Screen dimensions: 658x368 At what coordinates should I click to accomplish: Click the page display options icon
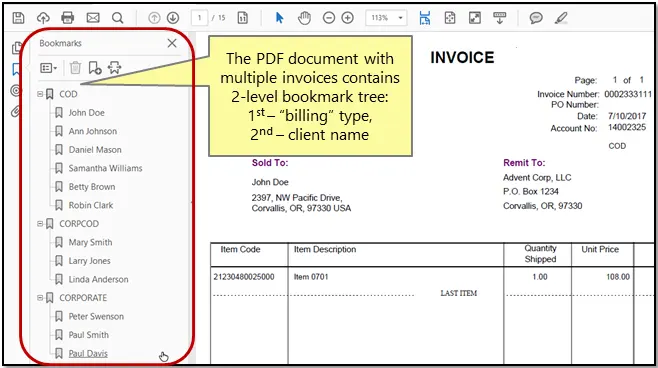(x=243, y=18)
